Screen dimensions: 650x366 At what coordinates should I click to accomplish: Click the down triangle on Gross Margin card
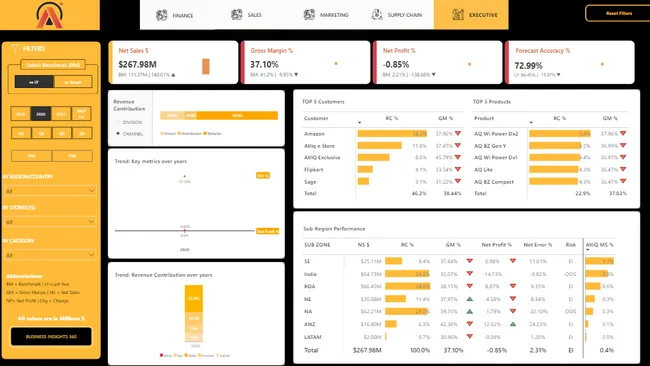pos(296,75)
